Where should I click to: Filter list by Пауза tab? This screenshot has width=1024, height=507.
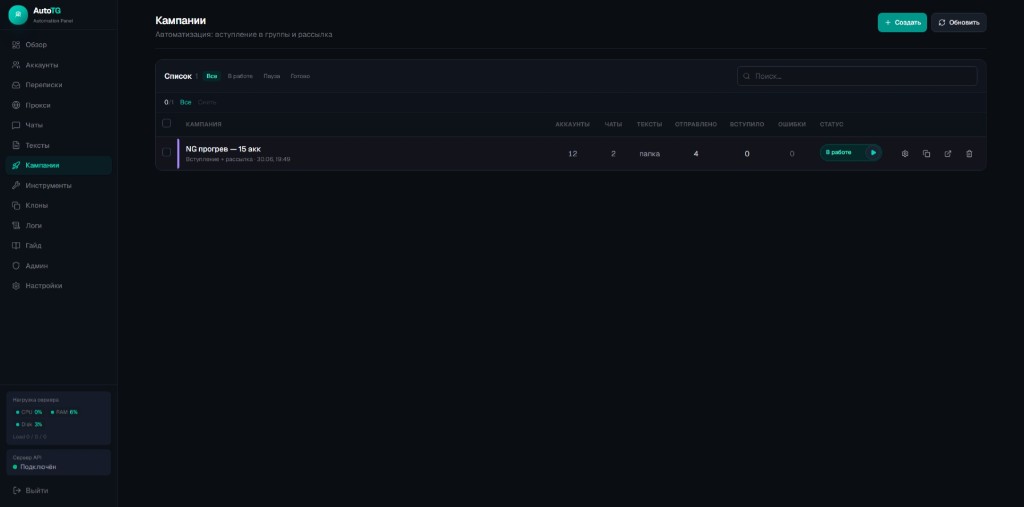pyautogui.click(x=272, y=76)
